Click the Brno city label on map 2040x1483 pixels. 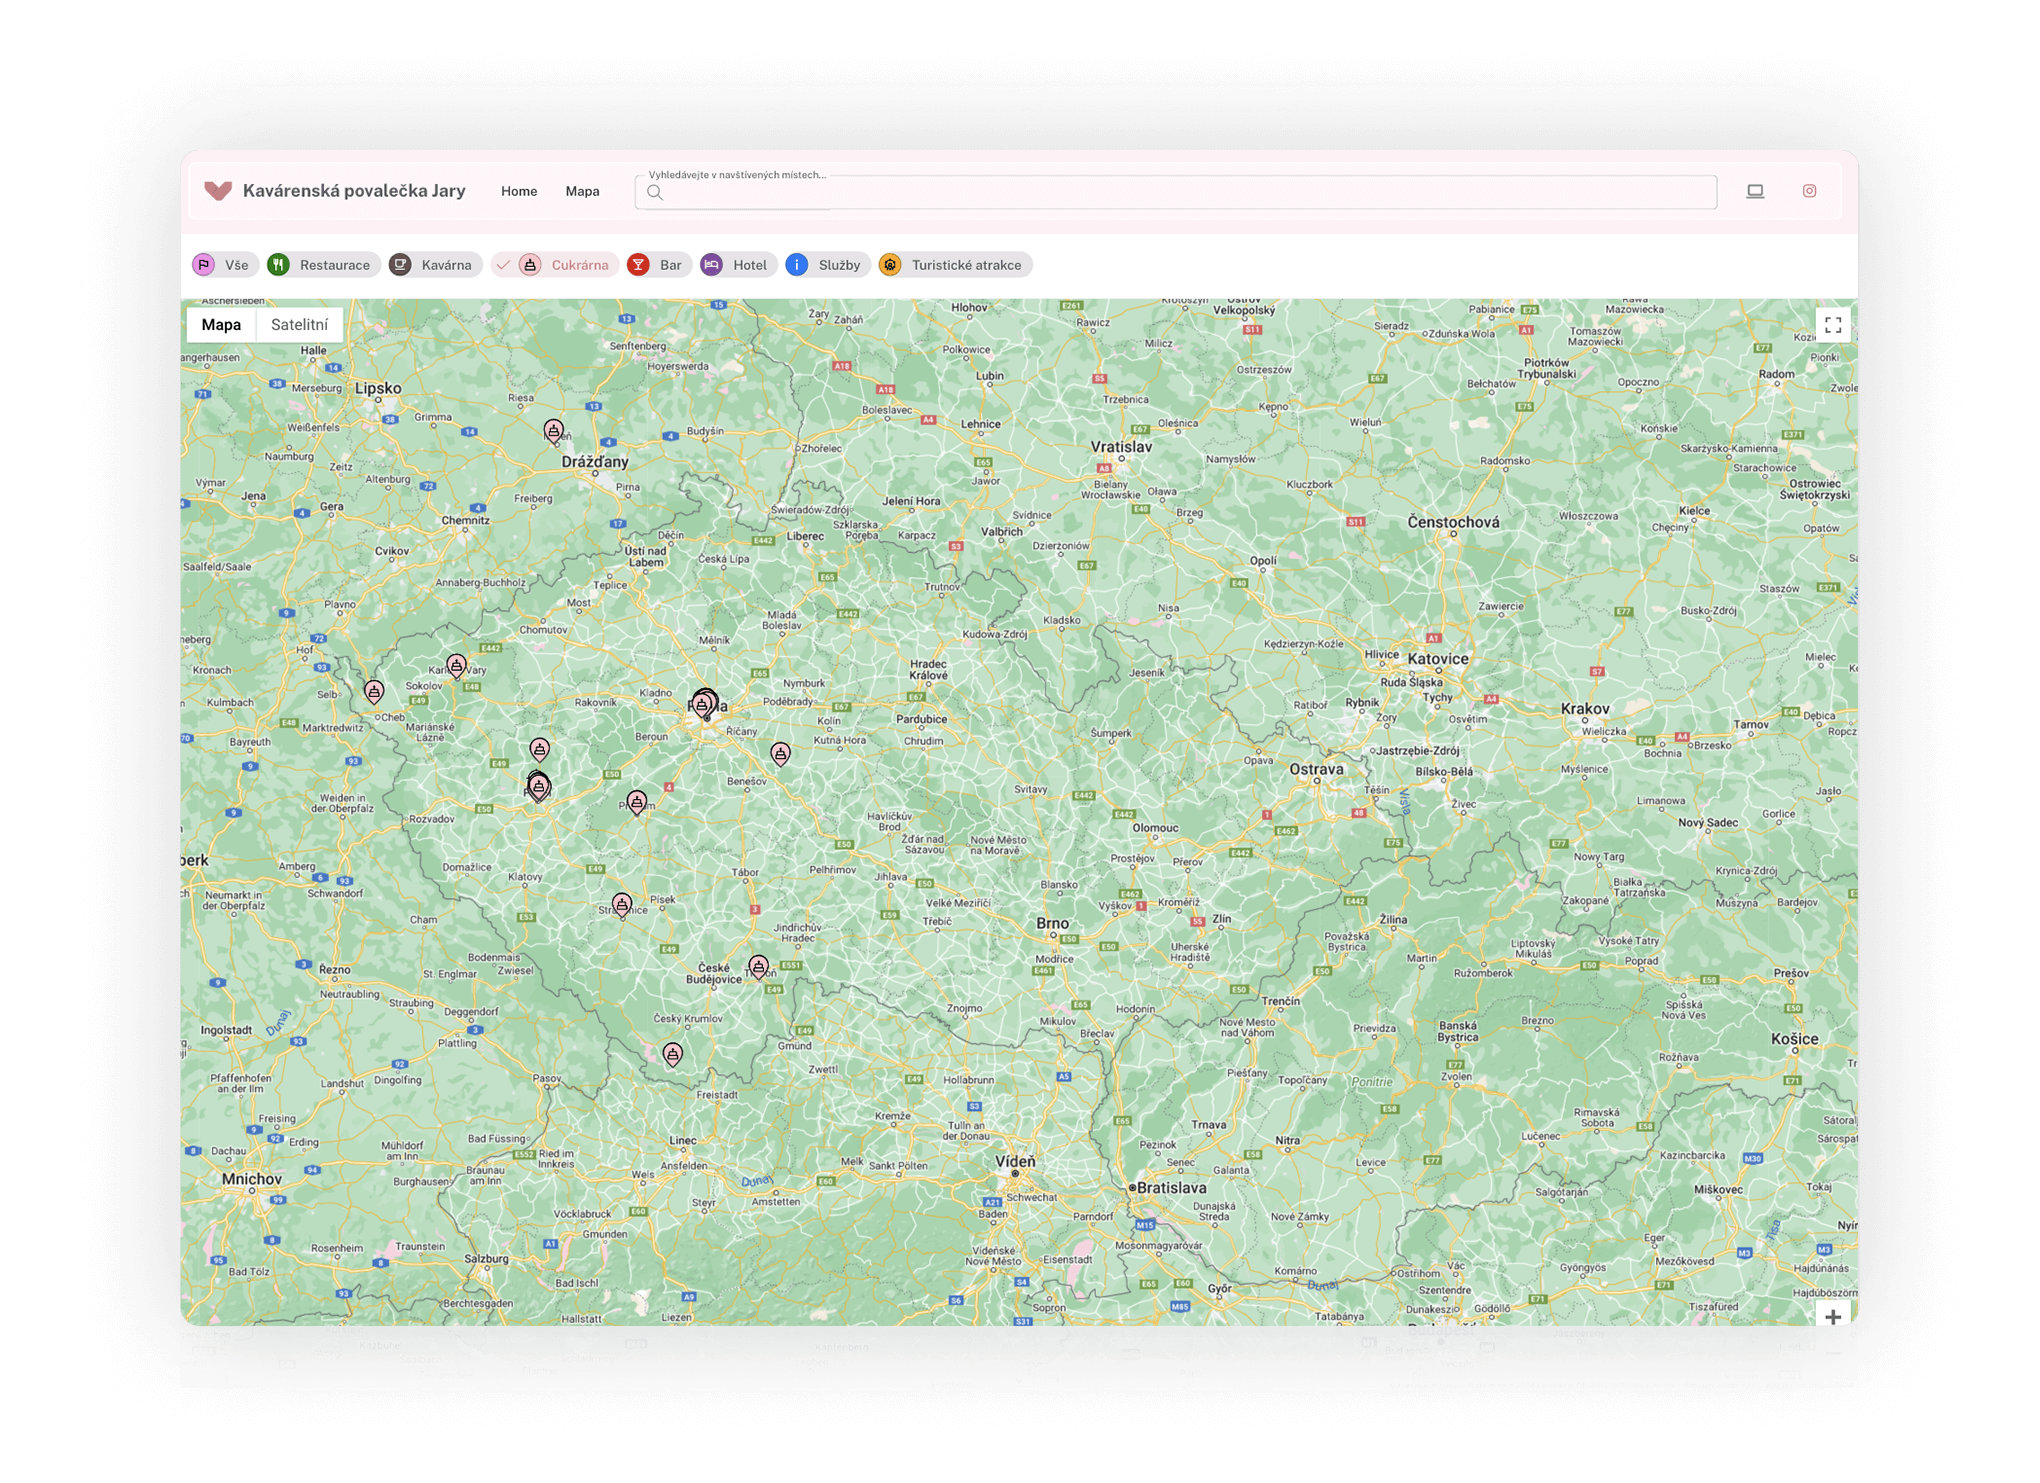(1052, 923)
